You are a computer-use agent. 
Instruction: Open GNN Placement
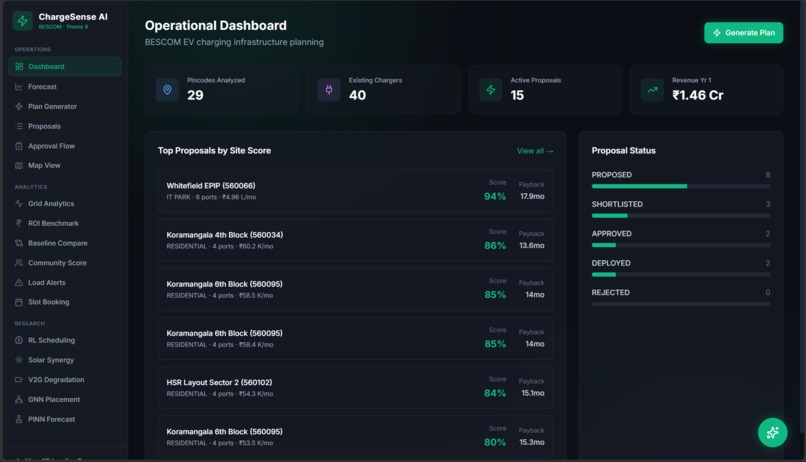click(x=65, y=399)
